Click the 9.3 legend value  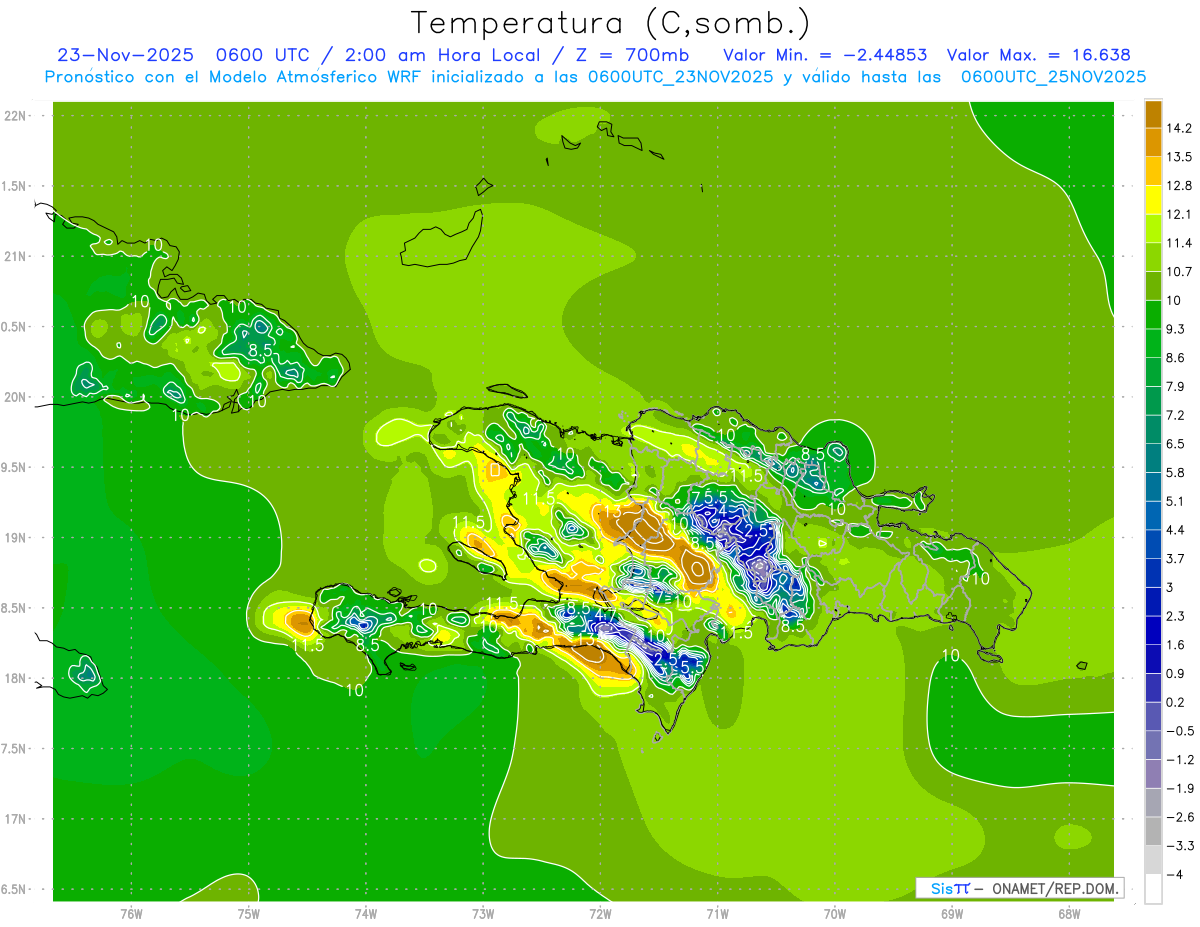click(1175, 329)
